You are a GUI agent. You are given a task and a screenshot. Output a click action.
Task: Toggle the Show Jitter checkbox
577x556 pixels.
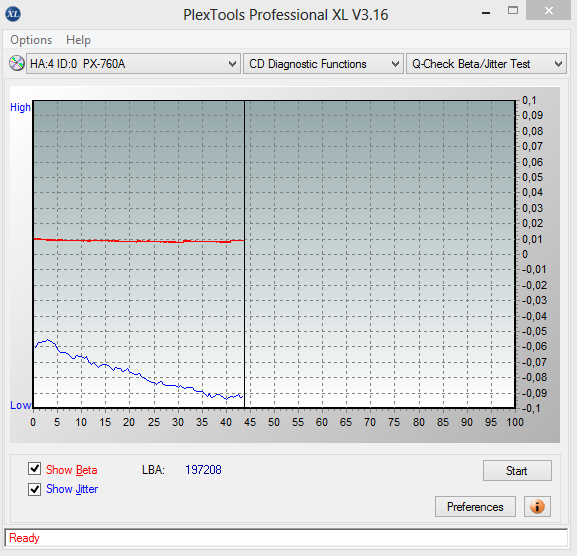point(35,489)
